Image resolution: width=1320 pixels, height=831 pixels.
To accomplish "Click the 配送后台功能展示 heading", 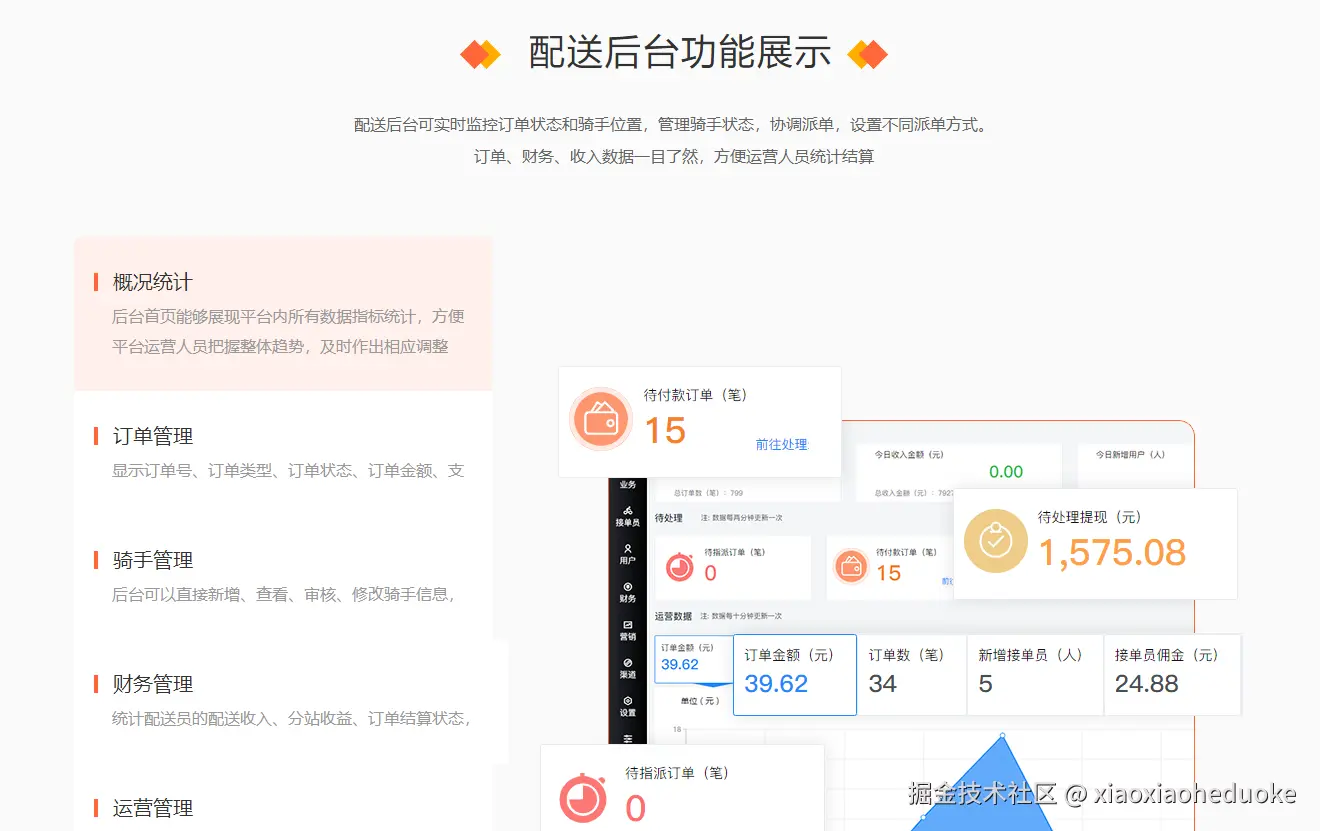I will [679, 52].
